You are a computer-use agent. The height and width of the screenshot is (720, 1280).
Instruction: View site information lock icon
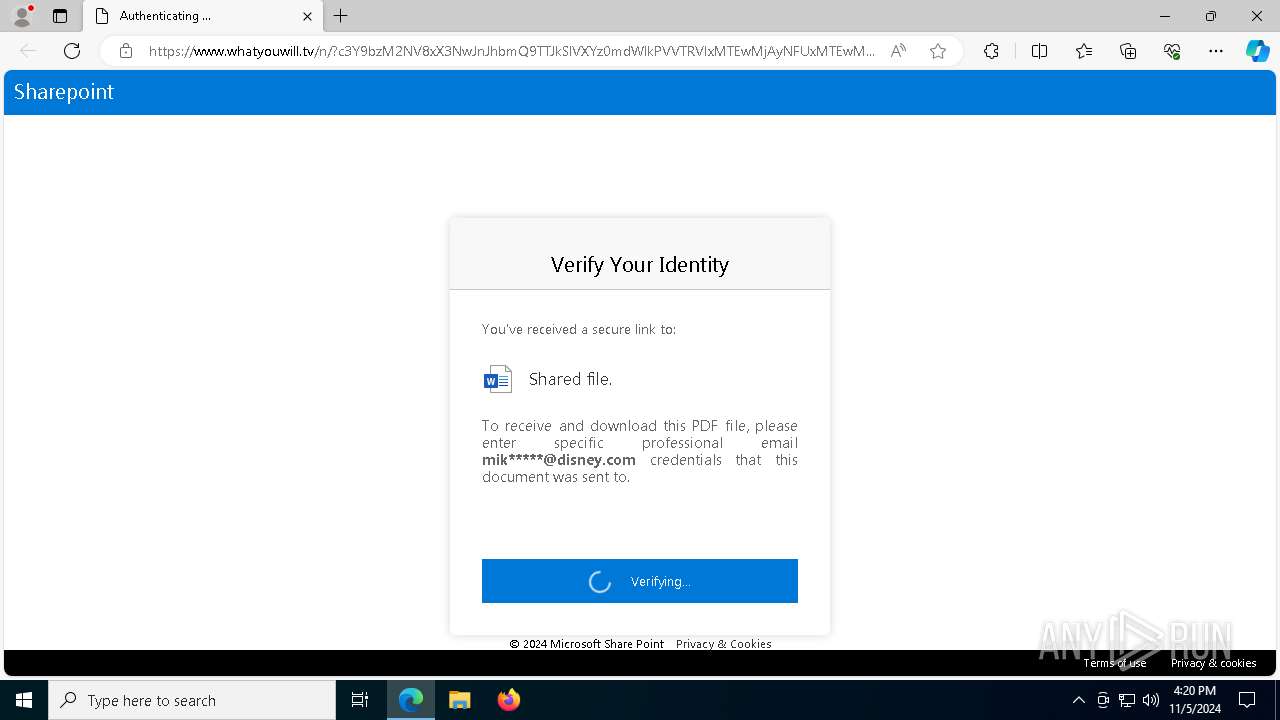pos(126,51)
